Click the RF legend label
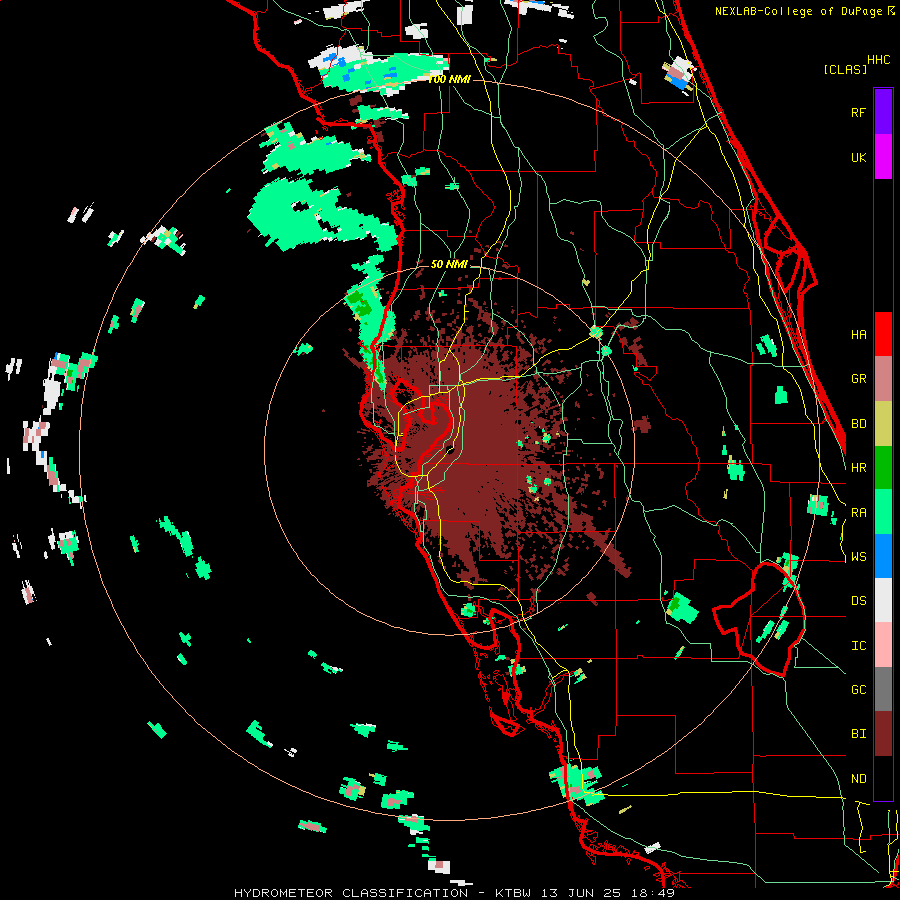This screenshot has height=900, width=900. coord(858,112)
